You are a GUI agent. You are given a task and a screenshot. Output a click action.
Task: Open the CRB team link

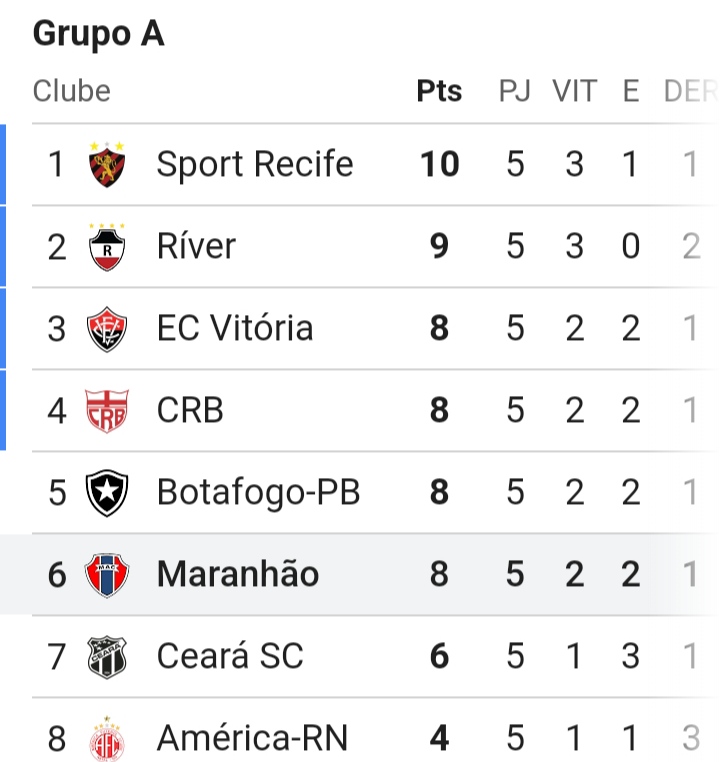[x=190, y=410]
